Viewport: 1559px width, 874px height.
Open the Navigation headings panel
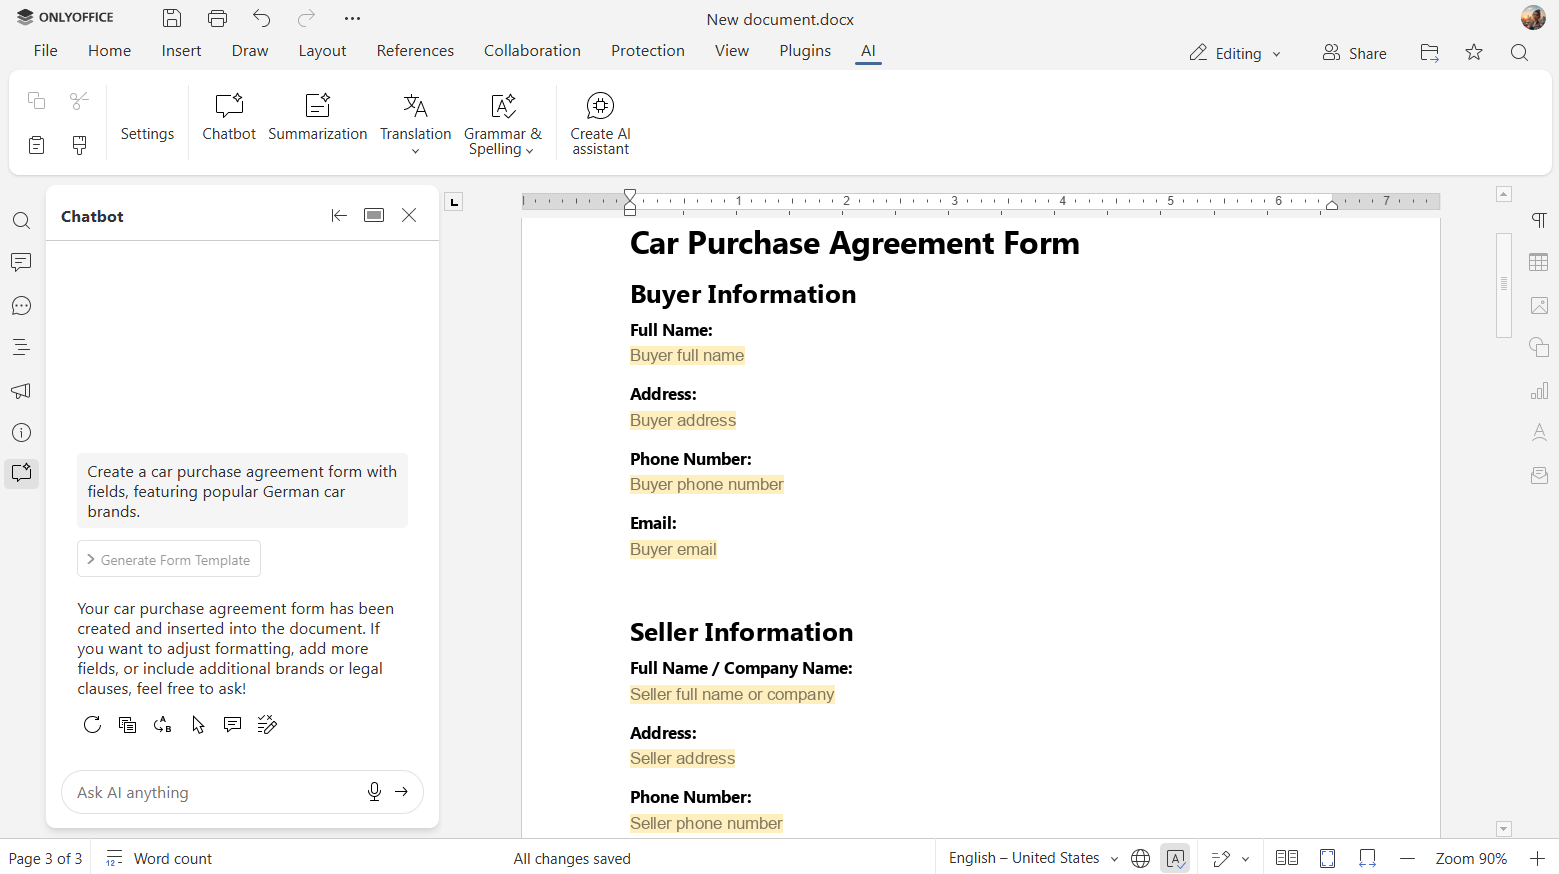(22, 347)
